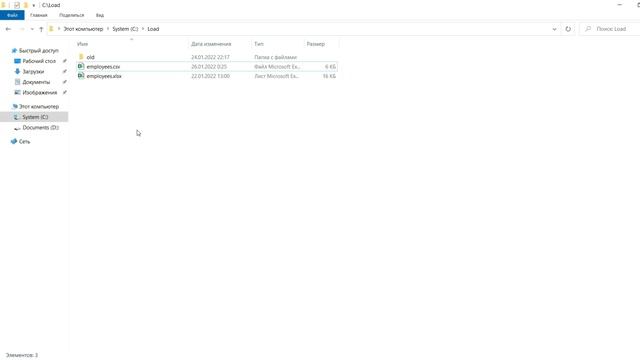This screenshot has height=360, width=640.
Task: Open the Вид ribbon tab
Action: pos(100,15)
